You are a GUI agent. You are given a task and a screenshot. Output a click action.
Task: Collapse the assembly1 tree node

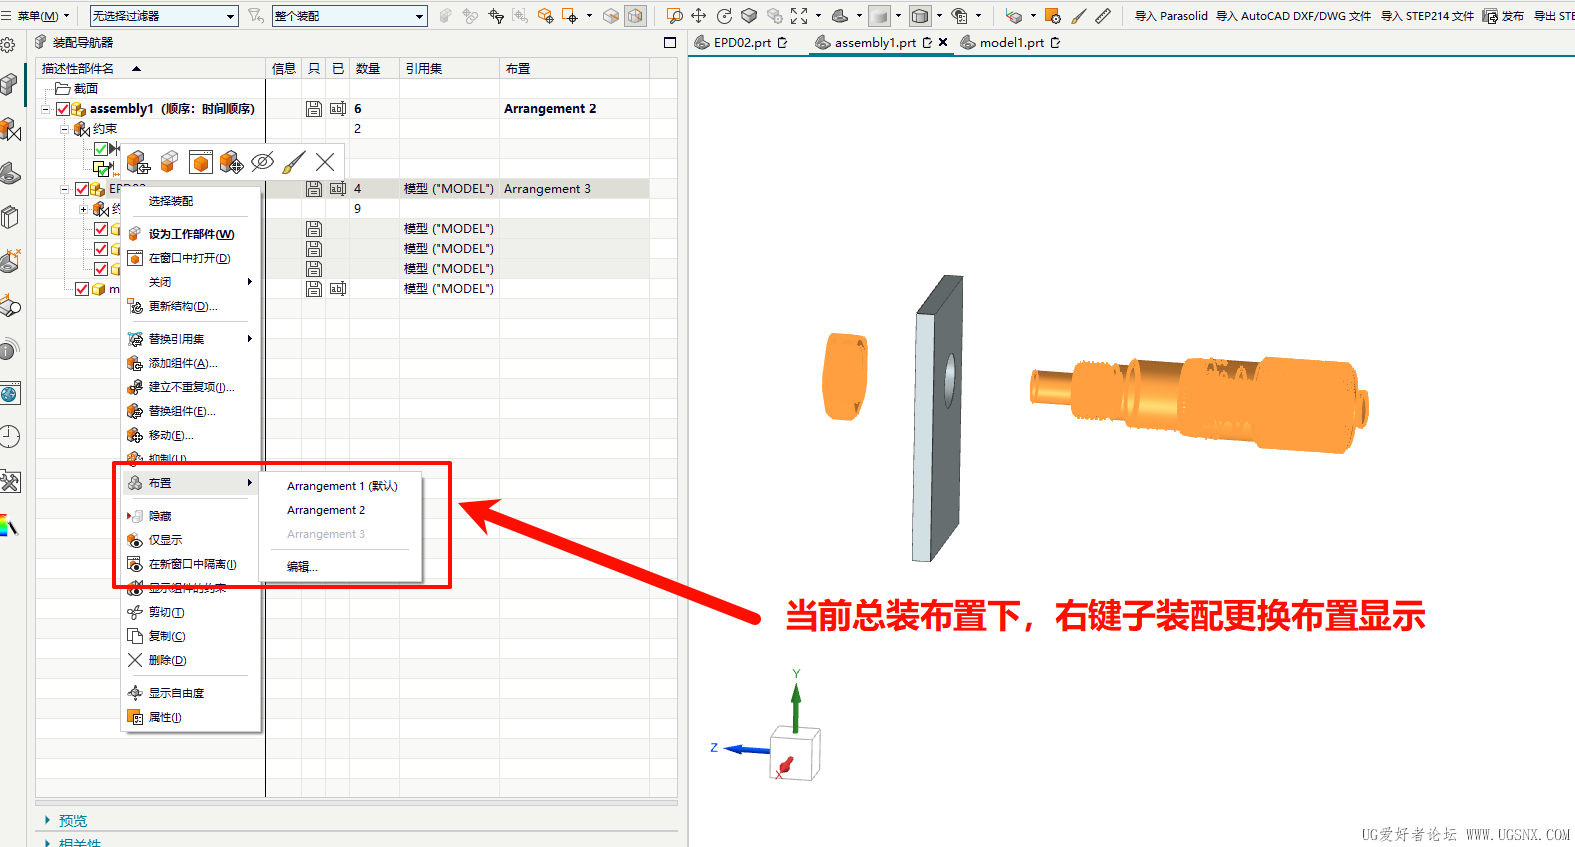(46, 109)
